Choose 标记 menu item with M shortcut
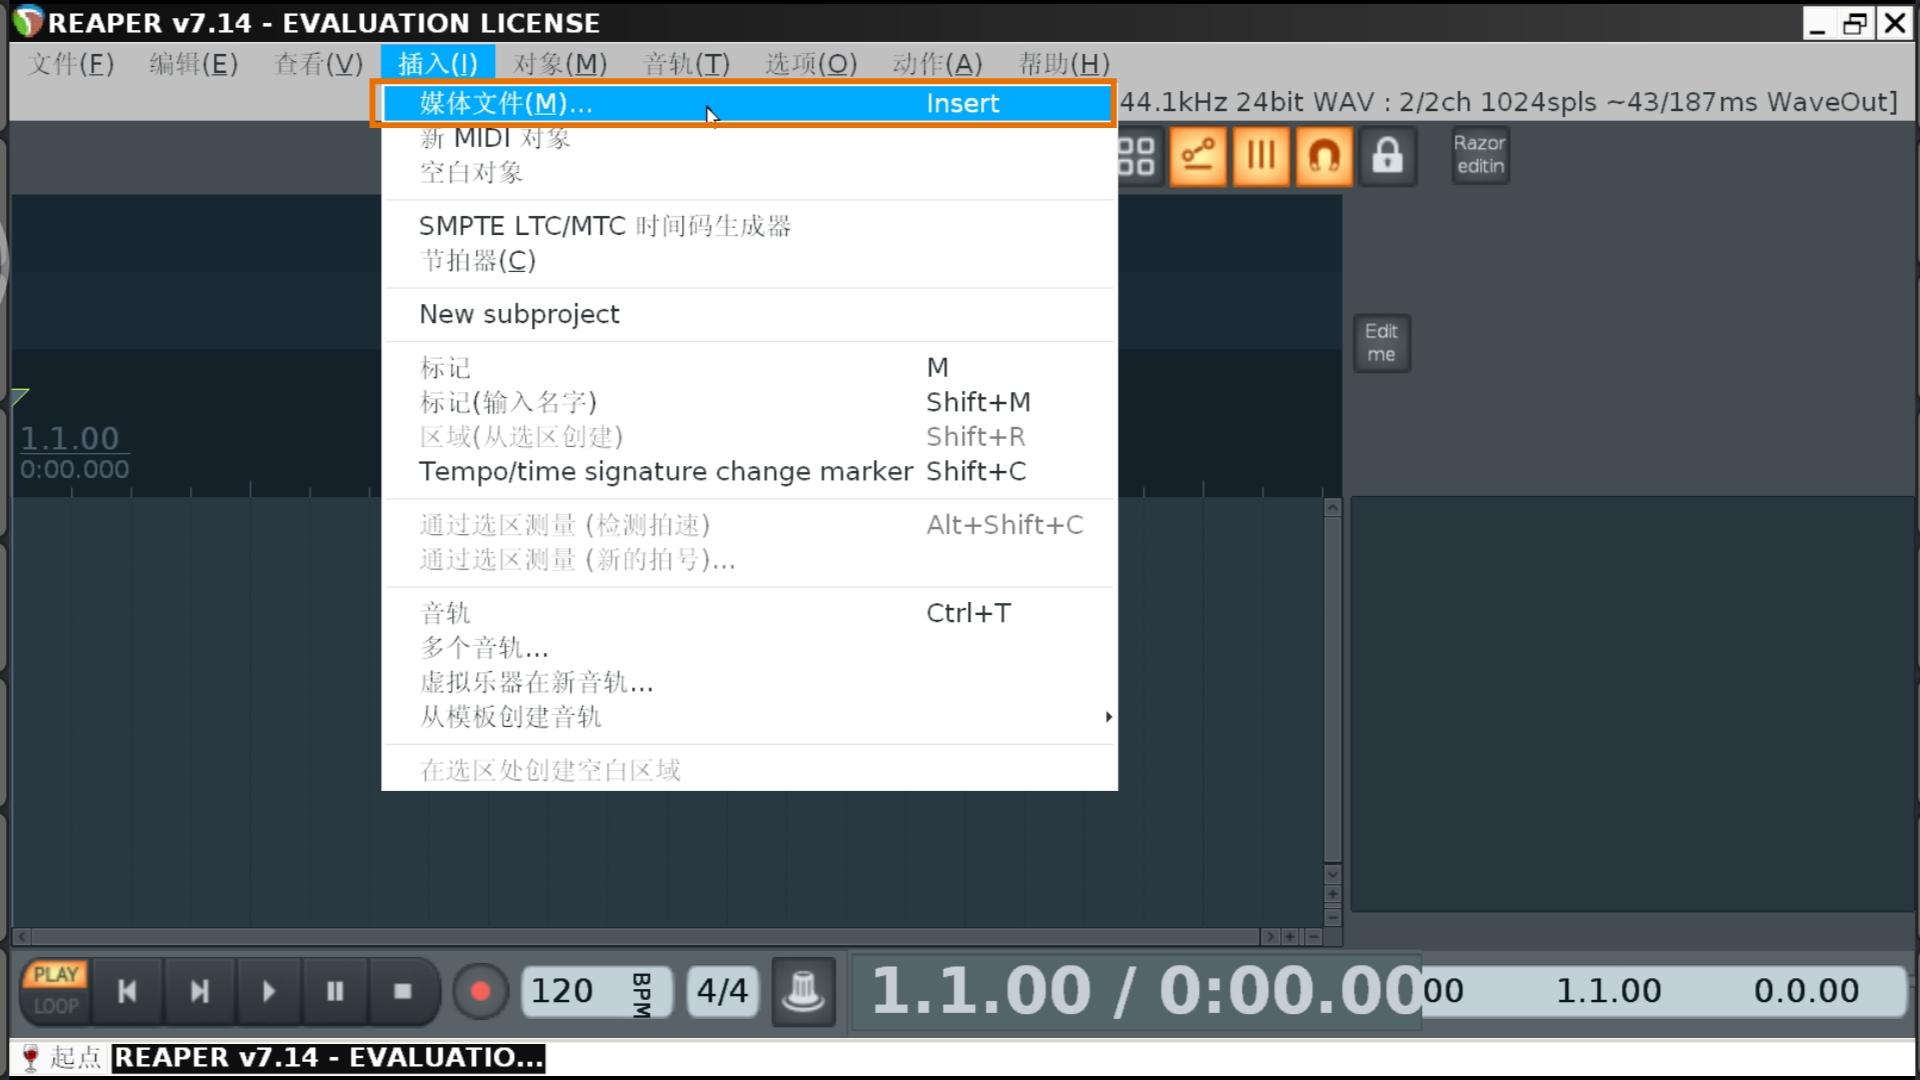This screenshot has height=1080, width=1920. tap(749, 368)
